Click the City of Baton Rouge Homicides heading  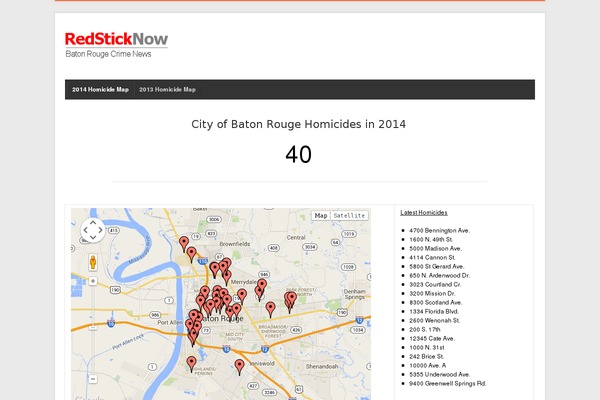pyautogui.click(x=298, y=124)
